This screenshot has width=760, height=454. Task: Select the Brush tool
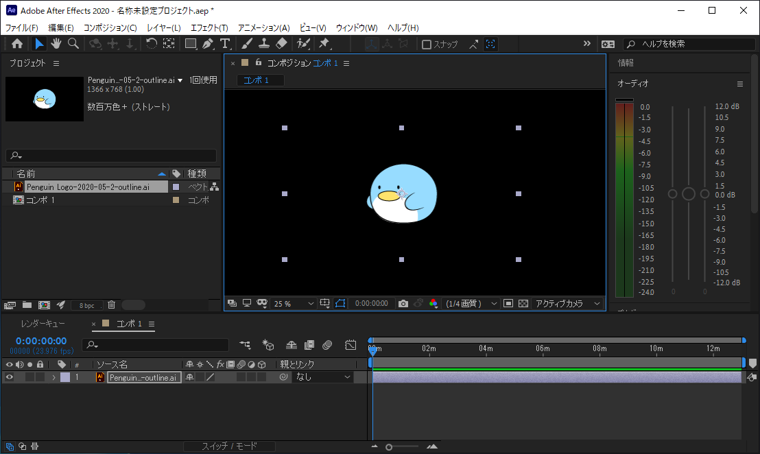point(247,44)
